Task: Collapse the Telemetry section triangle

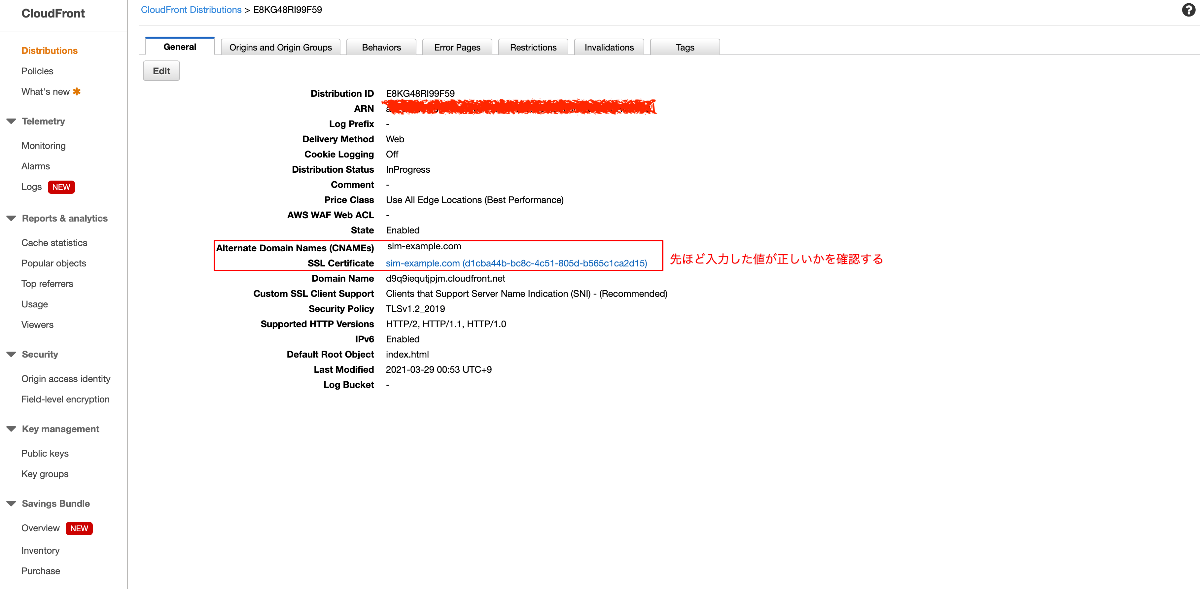Action: point(11,121)
